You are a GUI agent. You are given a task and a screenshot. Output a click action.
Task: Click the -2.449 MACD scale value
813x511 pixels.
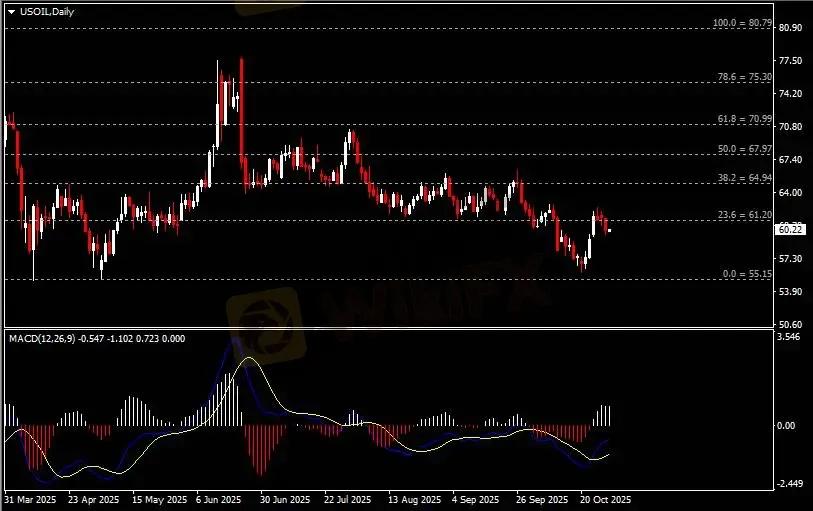790,484
